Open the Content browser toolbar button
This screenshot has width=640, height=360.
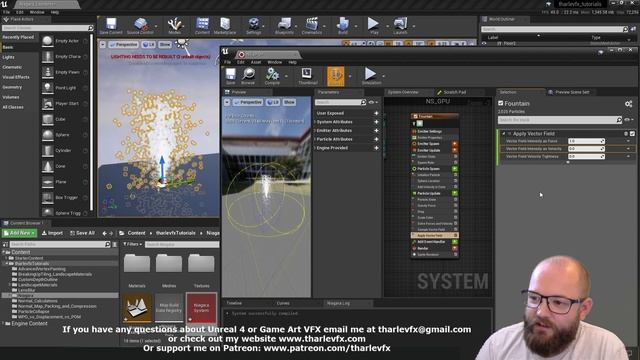pyautogui.click(x=202, y=26)
